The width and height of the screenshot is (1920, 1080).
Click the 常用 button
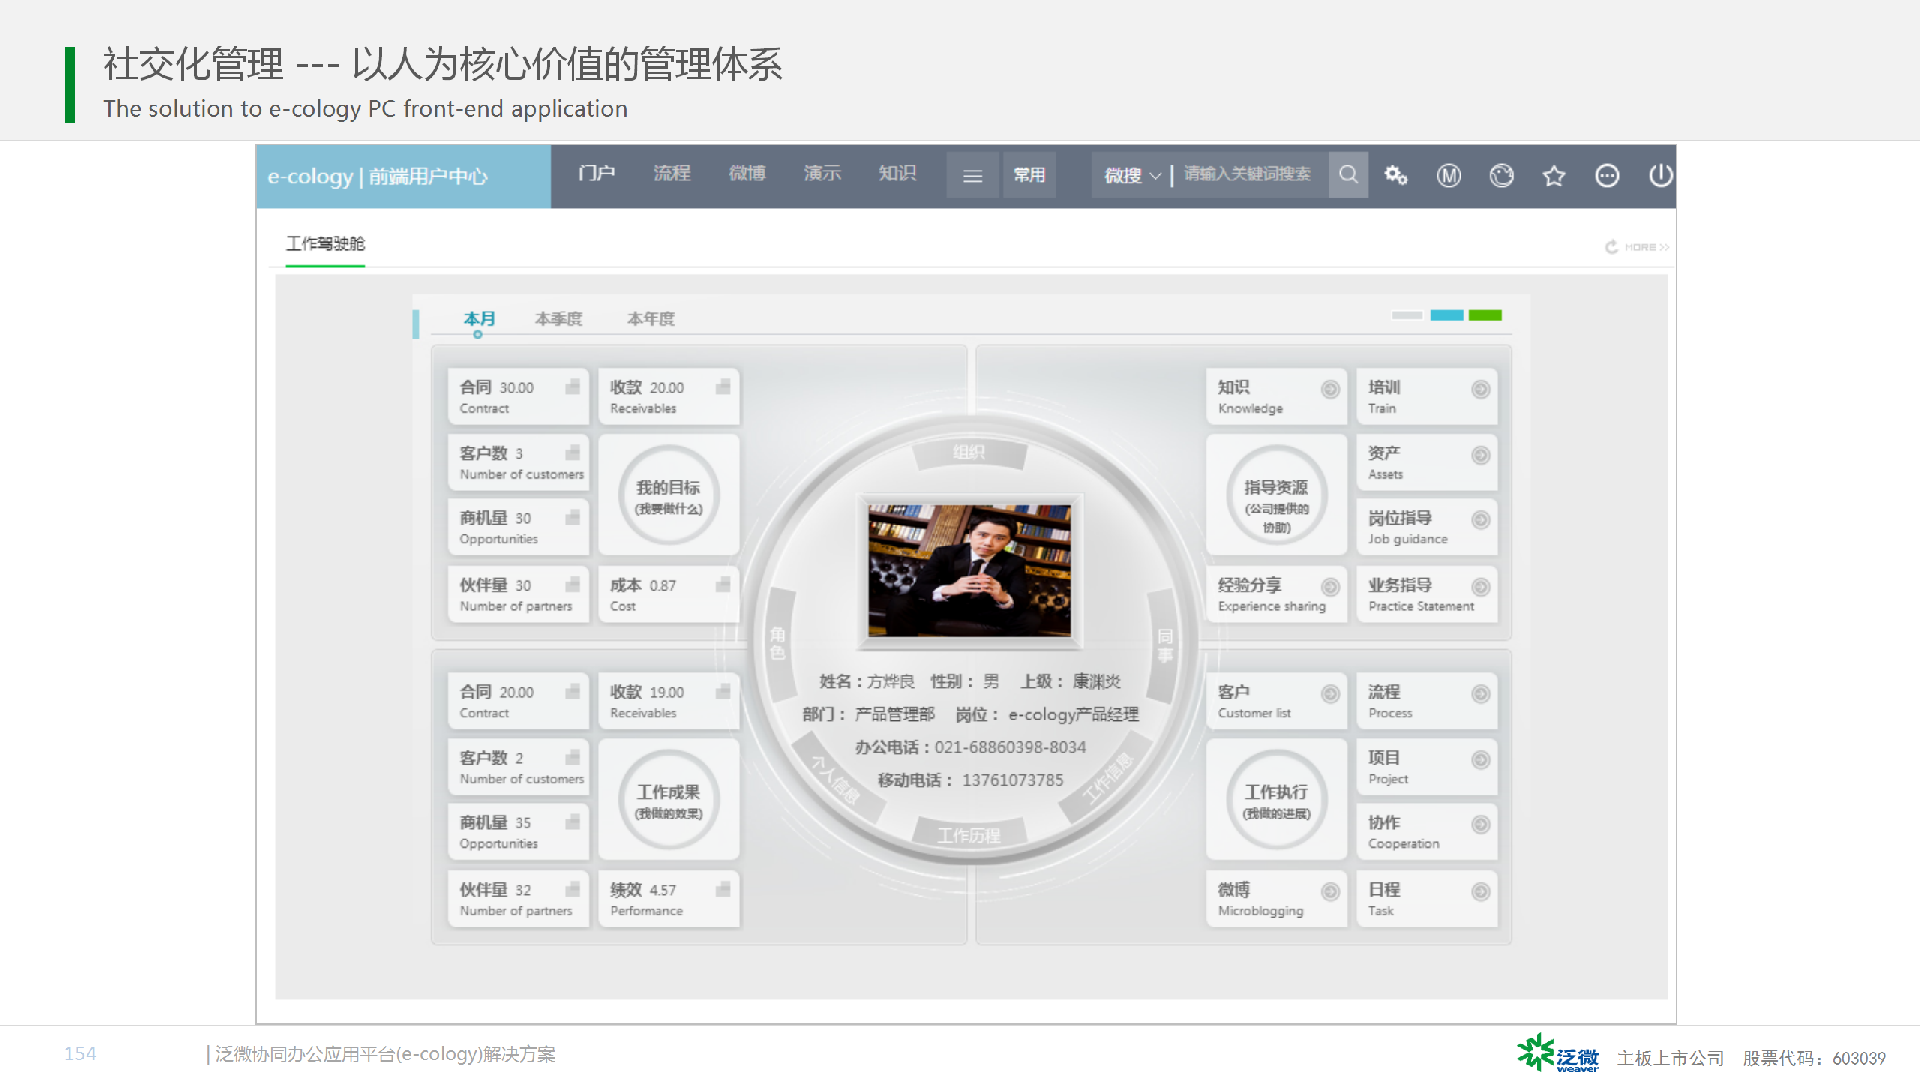click(1029, 176)
